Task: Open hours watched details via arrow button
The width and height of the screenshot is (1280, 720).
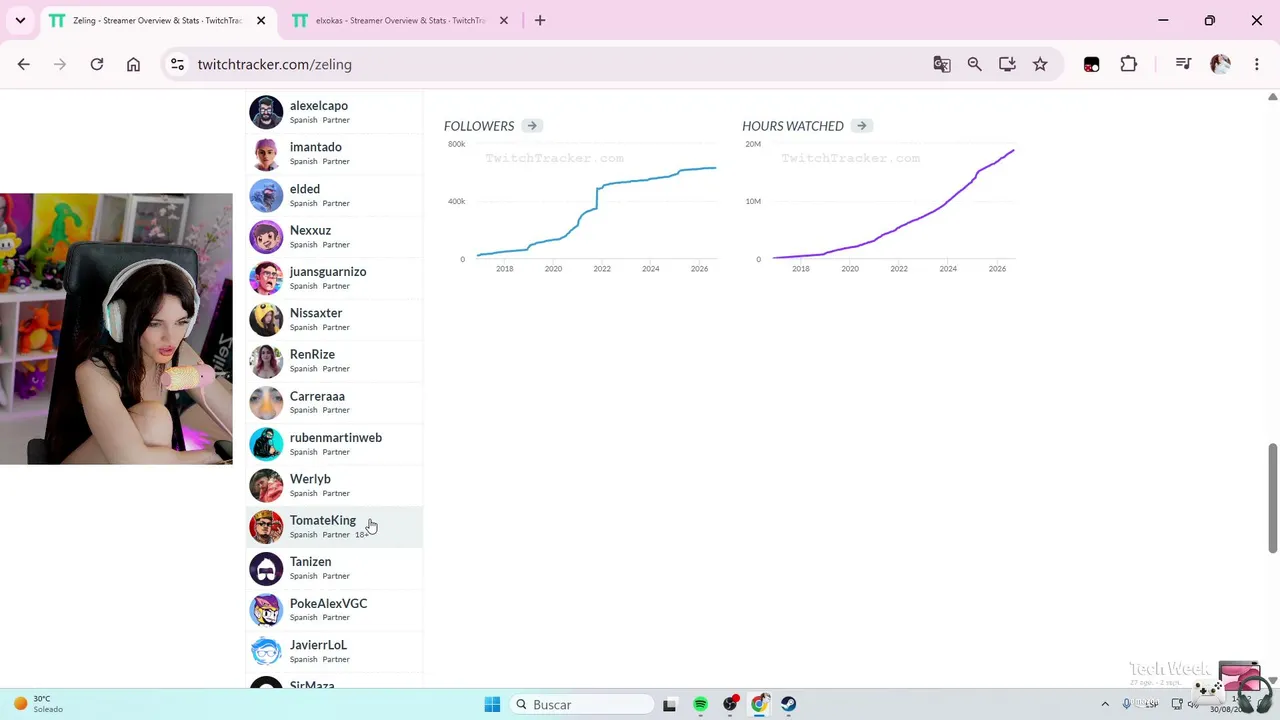Action: (862, 126)
